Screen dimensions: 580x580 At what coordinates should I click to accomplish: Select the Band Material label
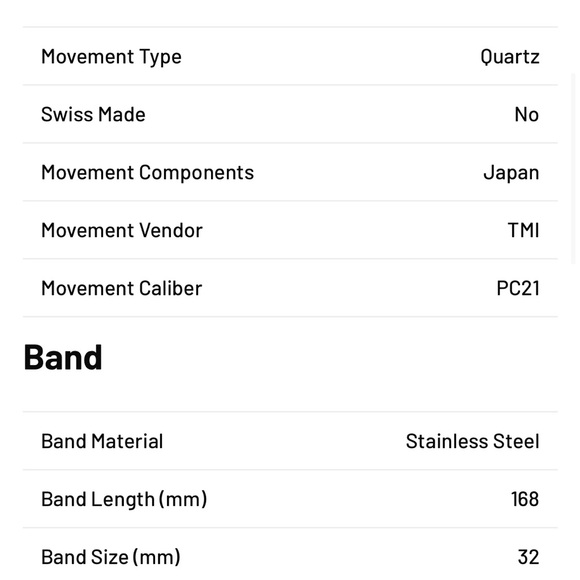click(102, 441)
